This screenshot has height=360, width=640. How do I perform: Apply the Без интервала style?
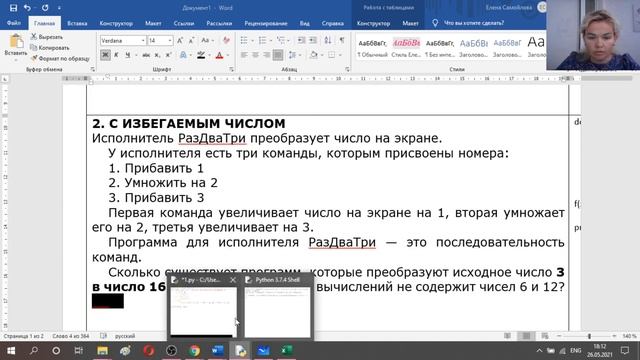click(440, 48)
